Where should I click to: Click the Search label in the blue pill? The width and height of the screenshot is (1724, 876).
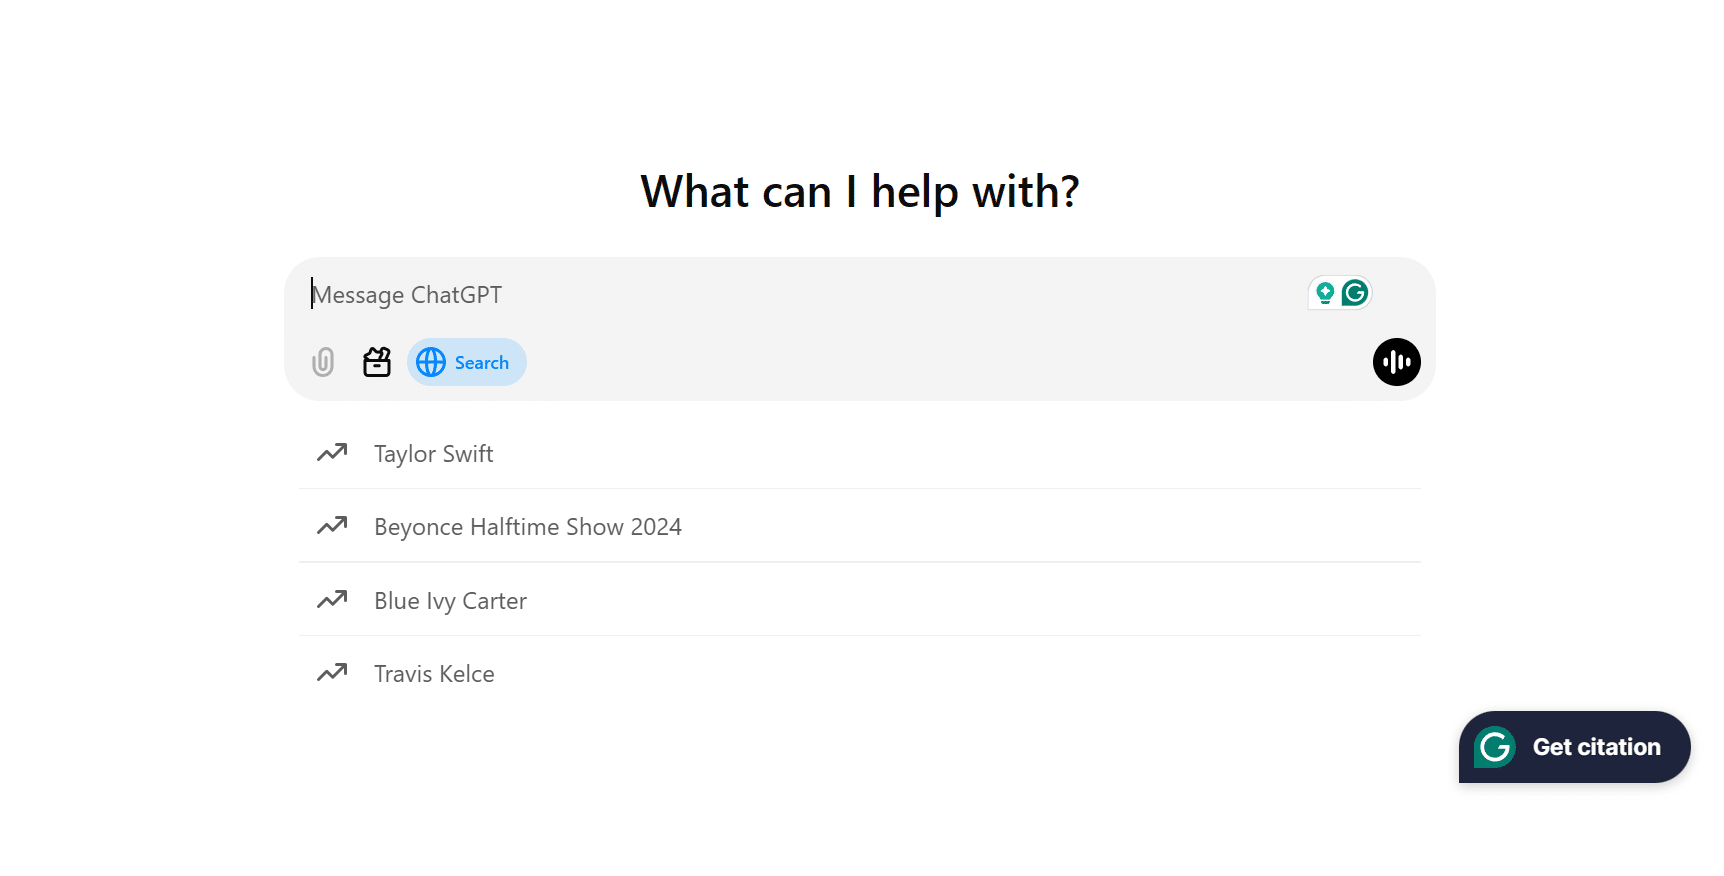pos(482,362)
